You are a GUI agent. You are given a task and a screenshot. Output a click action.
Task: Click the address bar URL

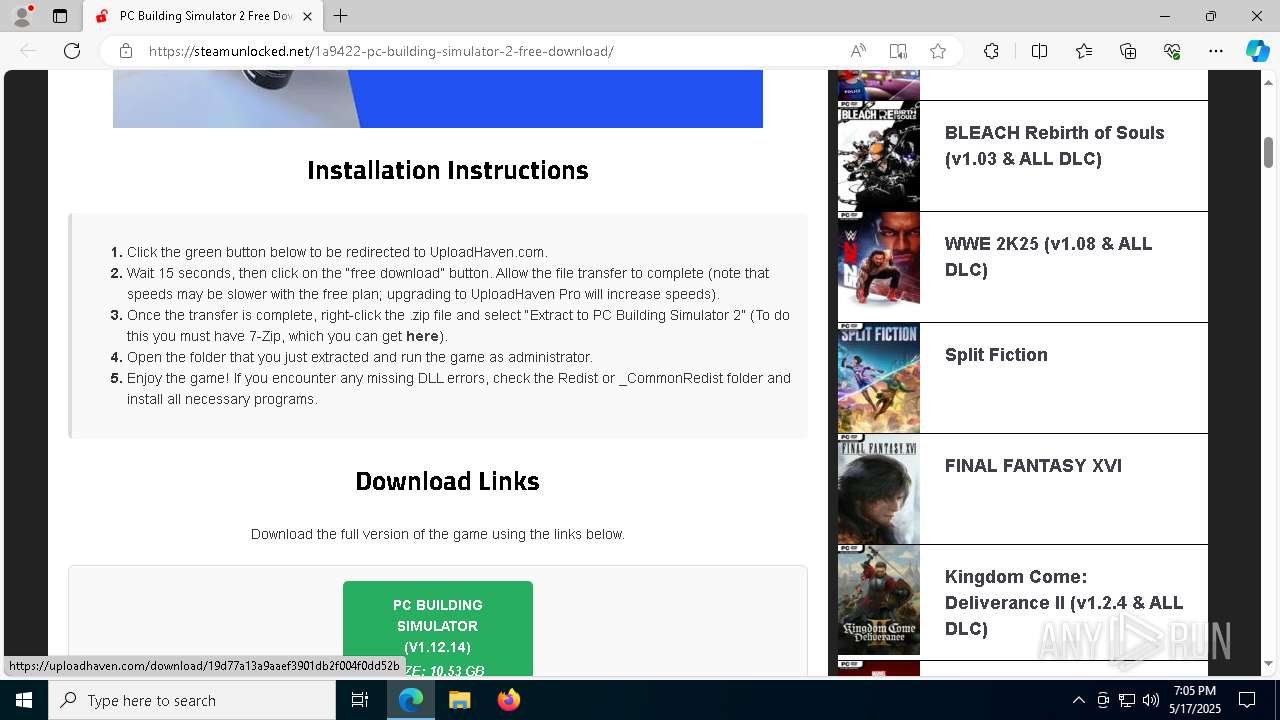point(381,51)
